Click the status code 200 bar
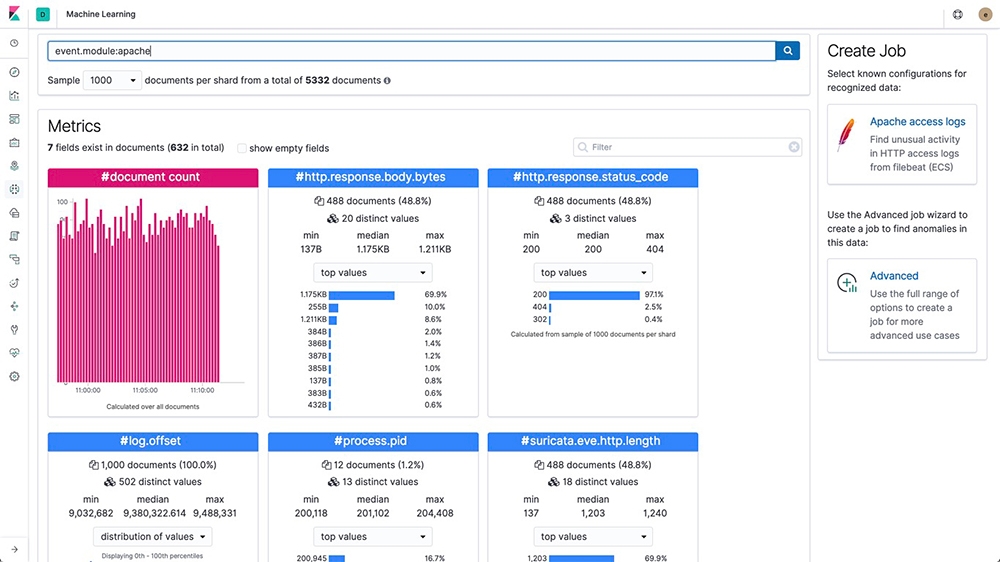 tap(594, 295)
